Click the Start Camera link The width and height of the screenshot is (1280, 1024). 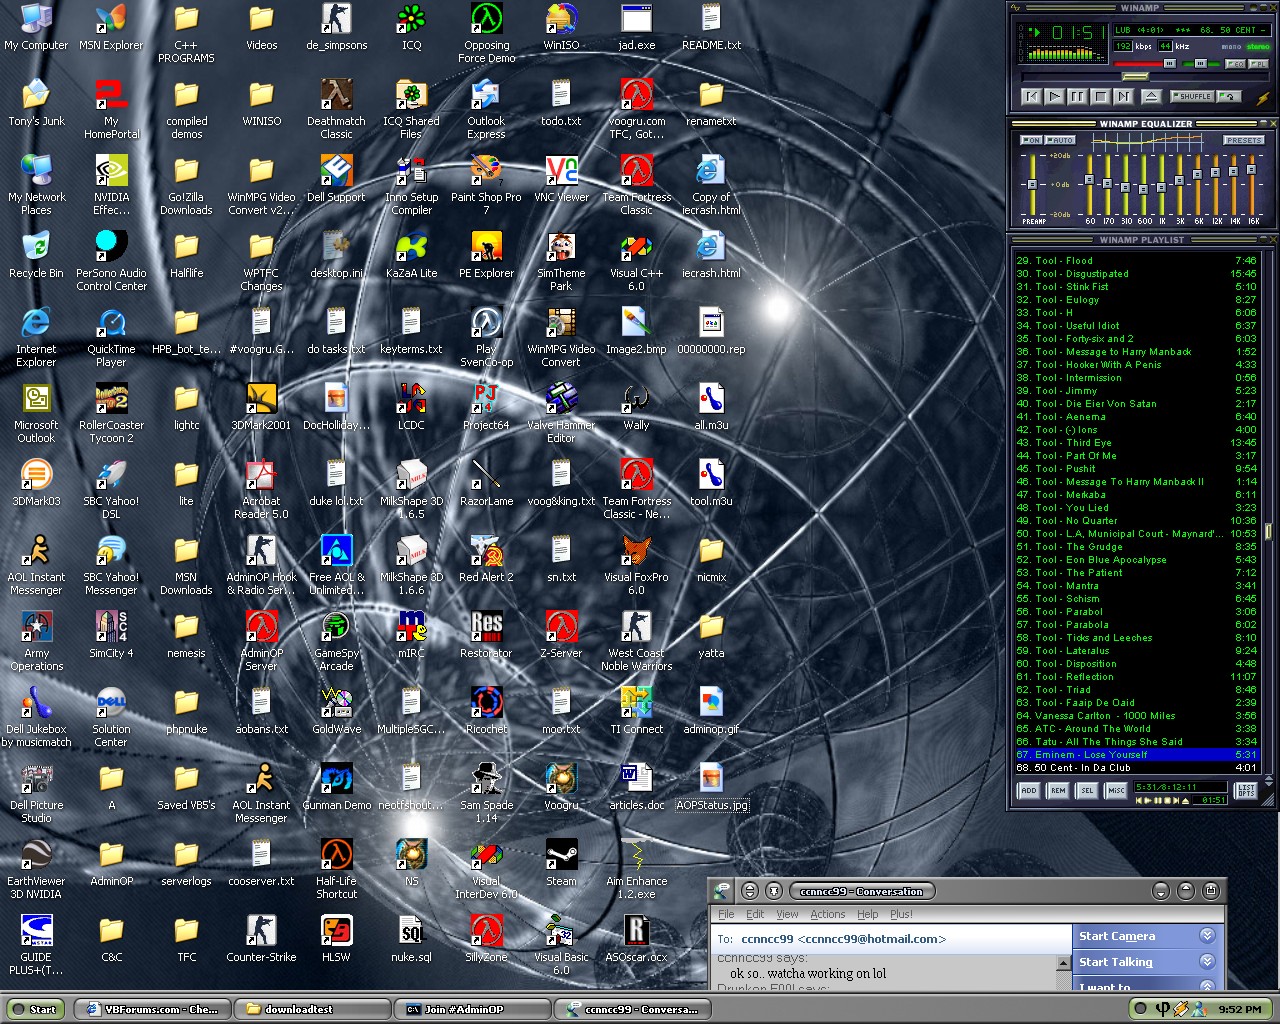[x=1117, y=936]
